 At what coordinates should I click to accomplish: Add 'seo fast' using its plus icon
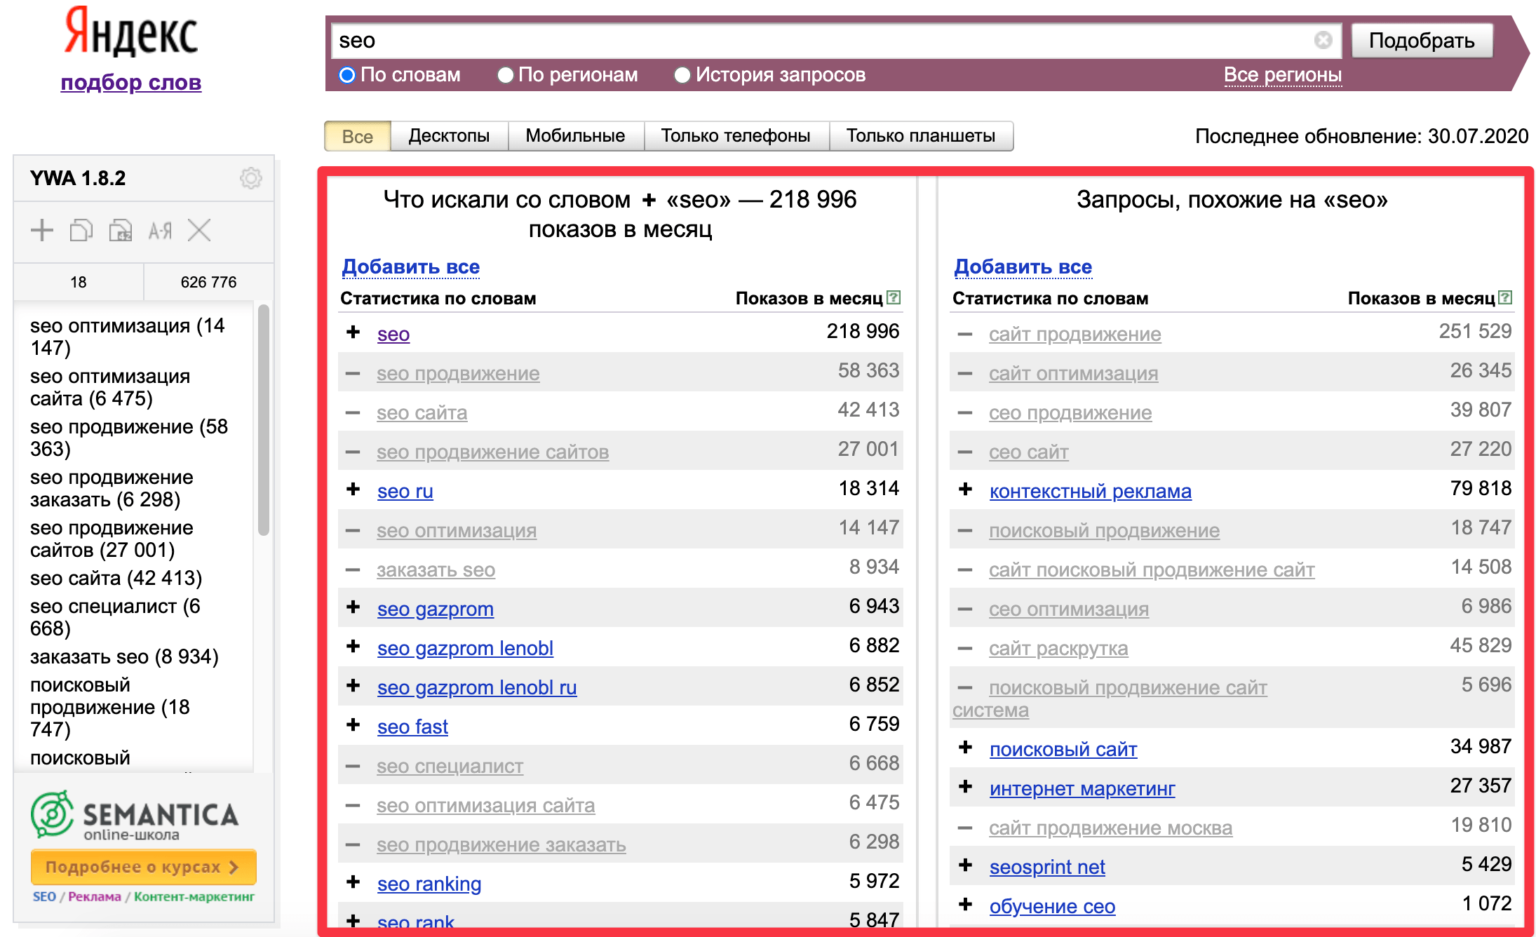tap(353, 725)
